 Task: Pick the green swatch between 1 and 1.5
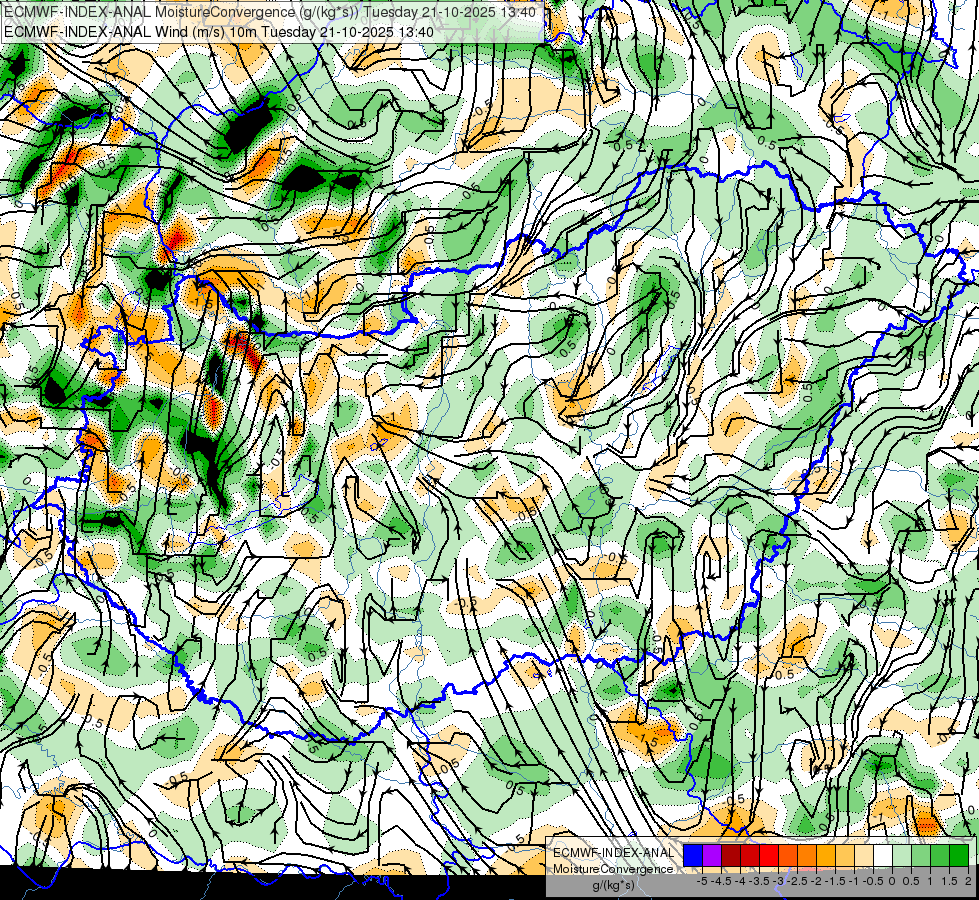coord(940,856)
